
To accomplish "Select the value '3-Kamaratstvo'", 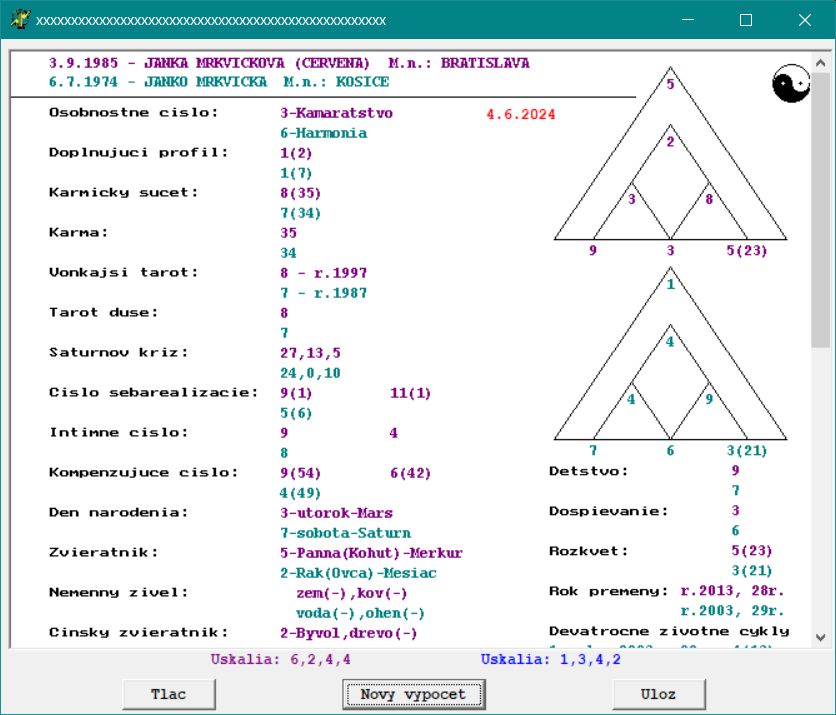I will 336,113.
